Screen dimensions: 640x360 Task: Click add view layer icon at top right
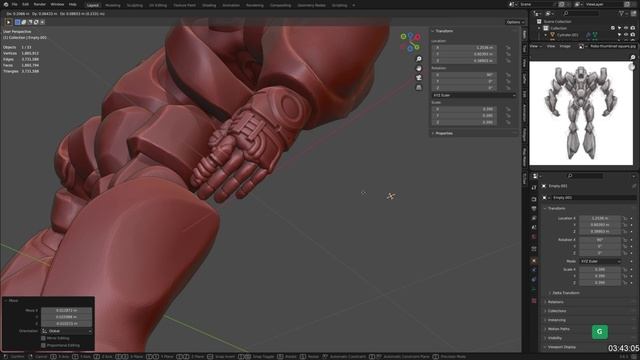click(627, 4)
